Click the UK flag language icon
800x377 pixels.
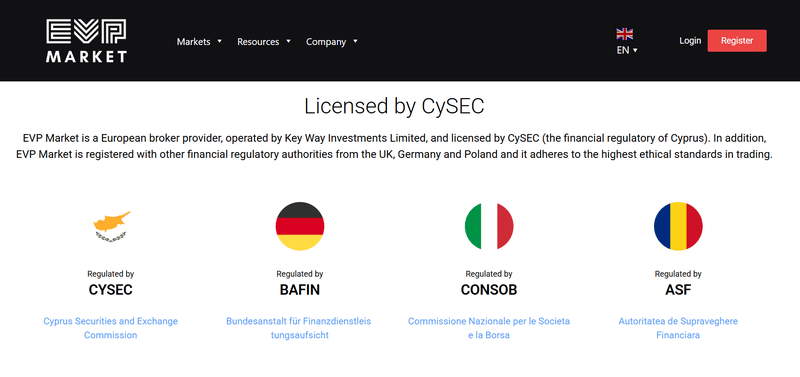tap(624, 34)
